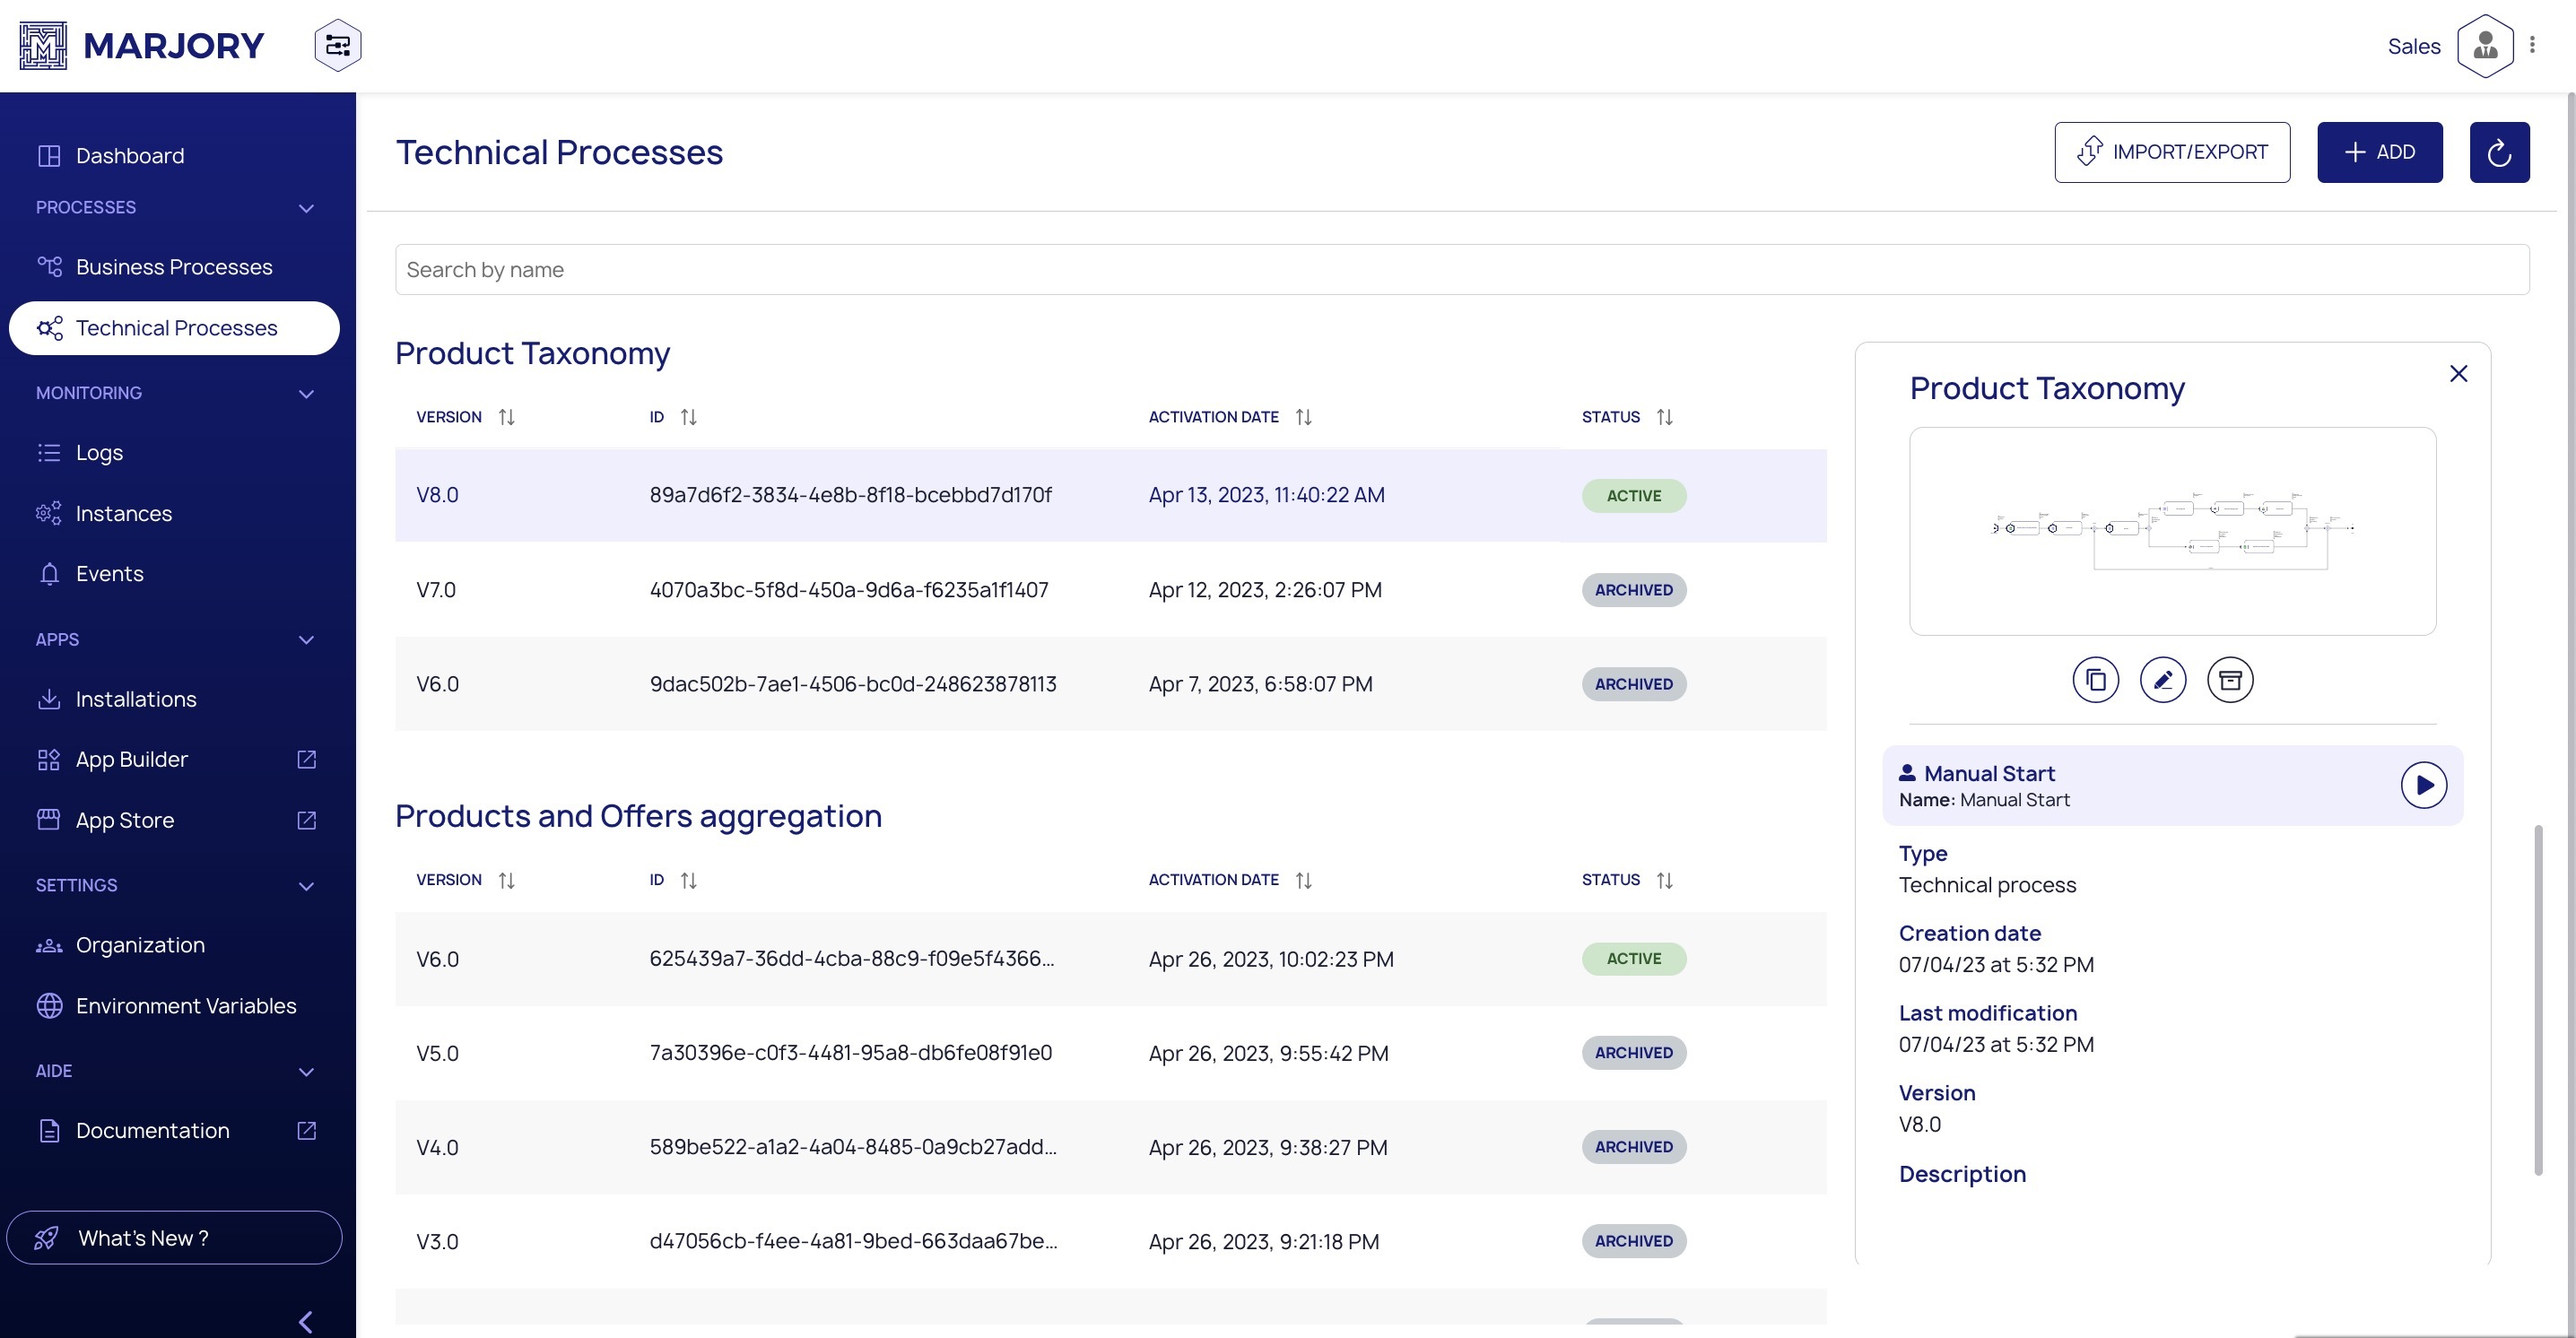The height and width of the screenshot is (1338, 2576).
Task: Open the three-dot options menu
Action: (2532, 45)
